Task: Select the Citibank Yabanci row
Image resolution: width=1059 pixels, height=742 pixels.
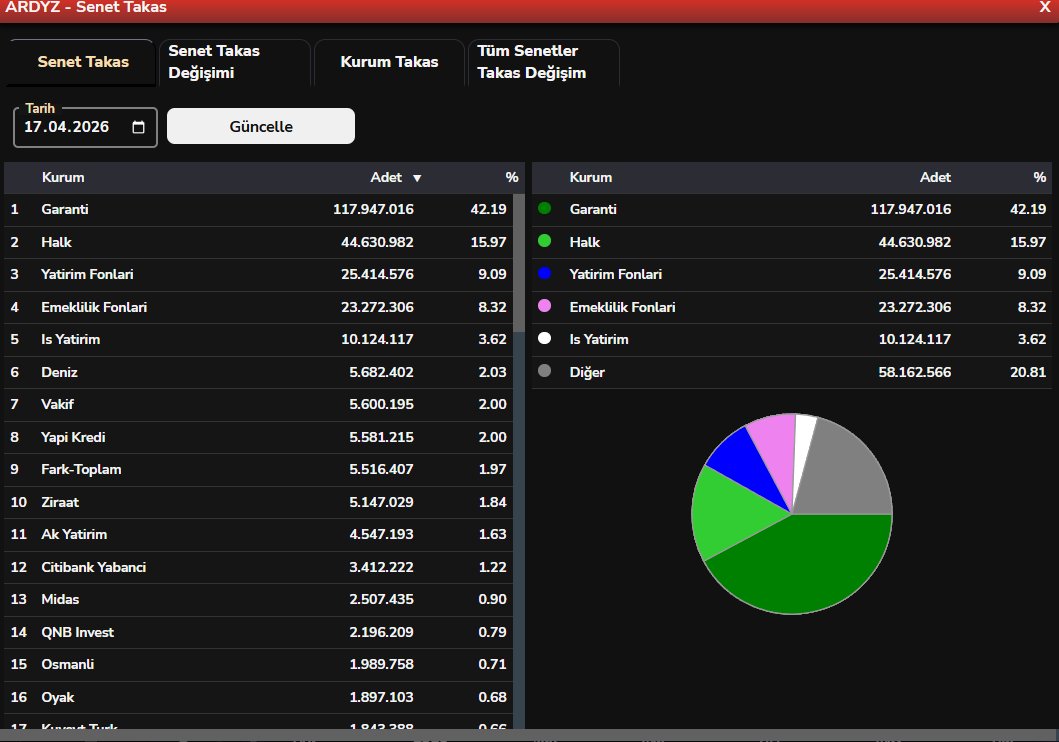Action: tap(258, 567)
